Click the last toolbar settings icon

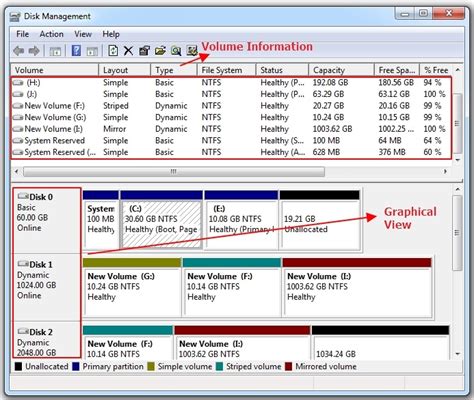(192, 51)
